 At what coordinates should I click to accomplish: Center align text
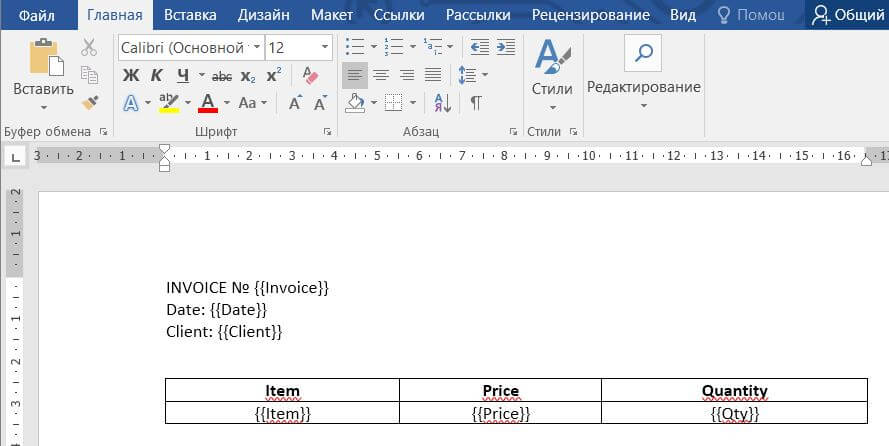coord(381,75)
